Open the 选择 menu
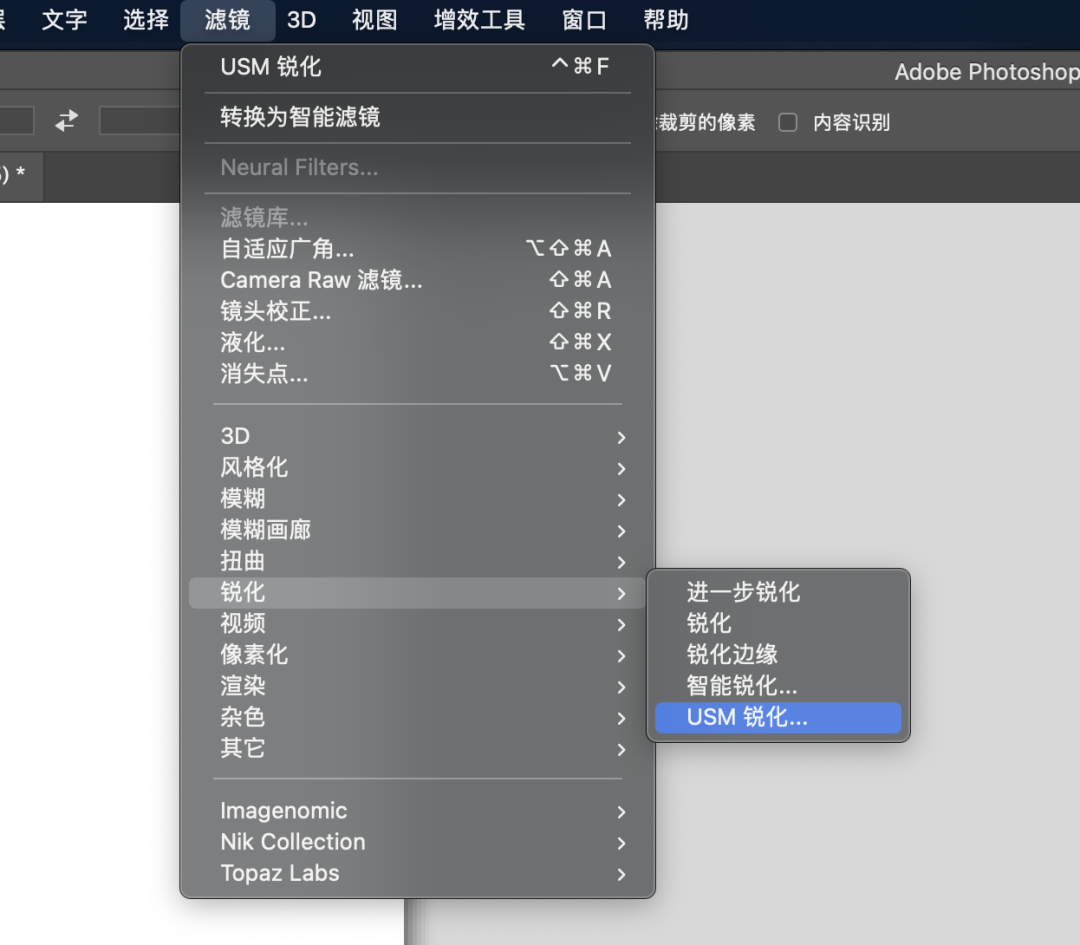 click(146, 19)
